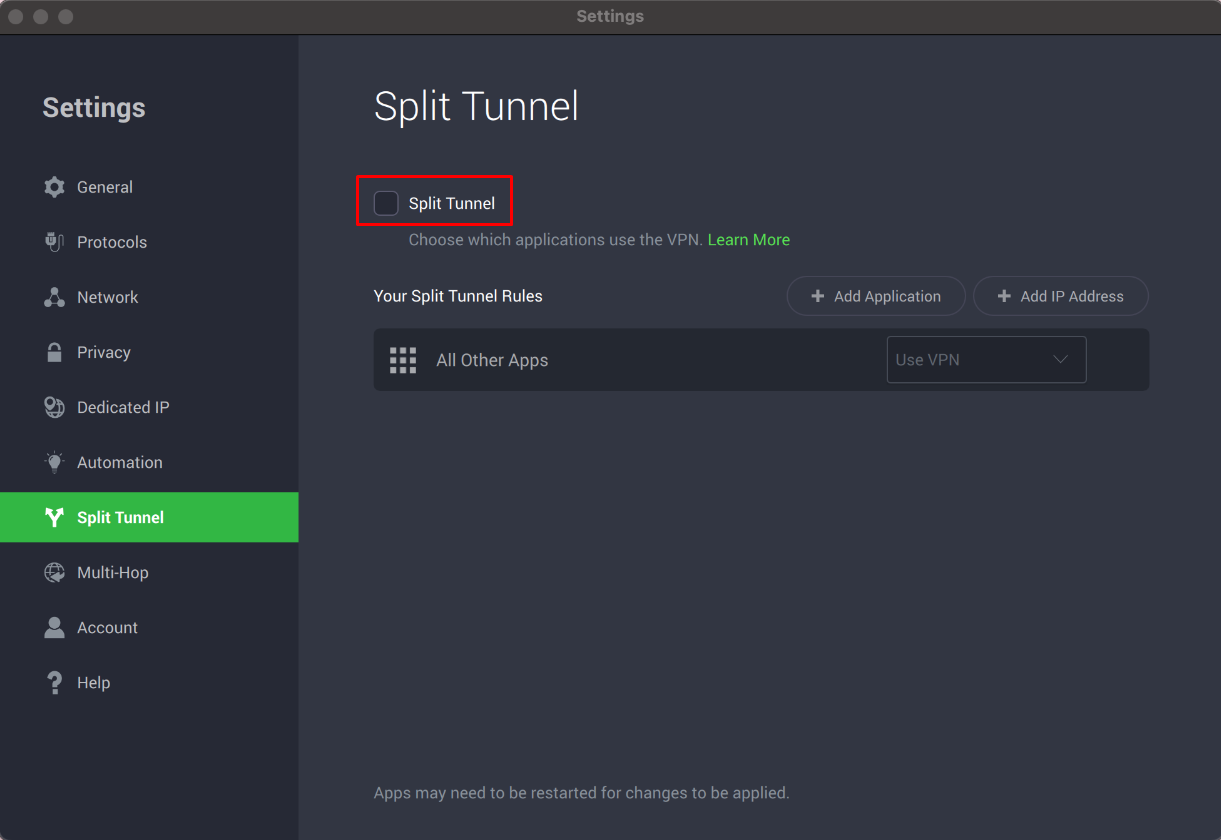Click the General gear icon
Viewport: 1221px width, 840px height.
54,187
